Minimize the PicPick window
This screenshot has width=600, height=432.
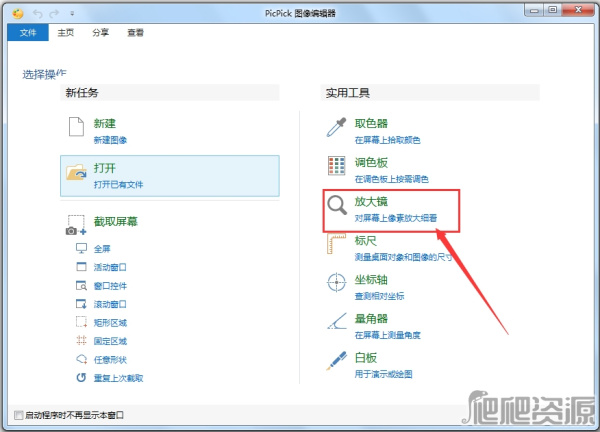coord(534,10)
